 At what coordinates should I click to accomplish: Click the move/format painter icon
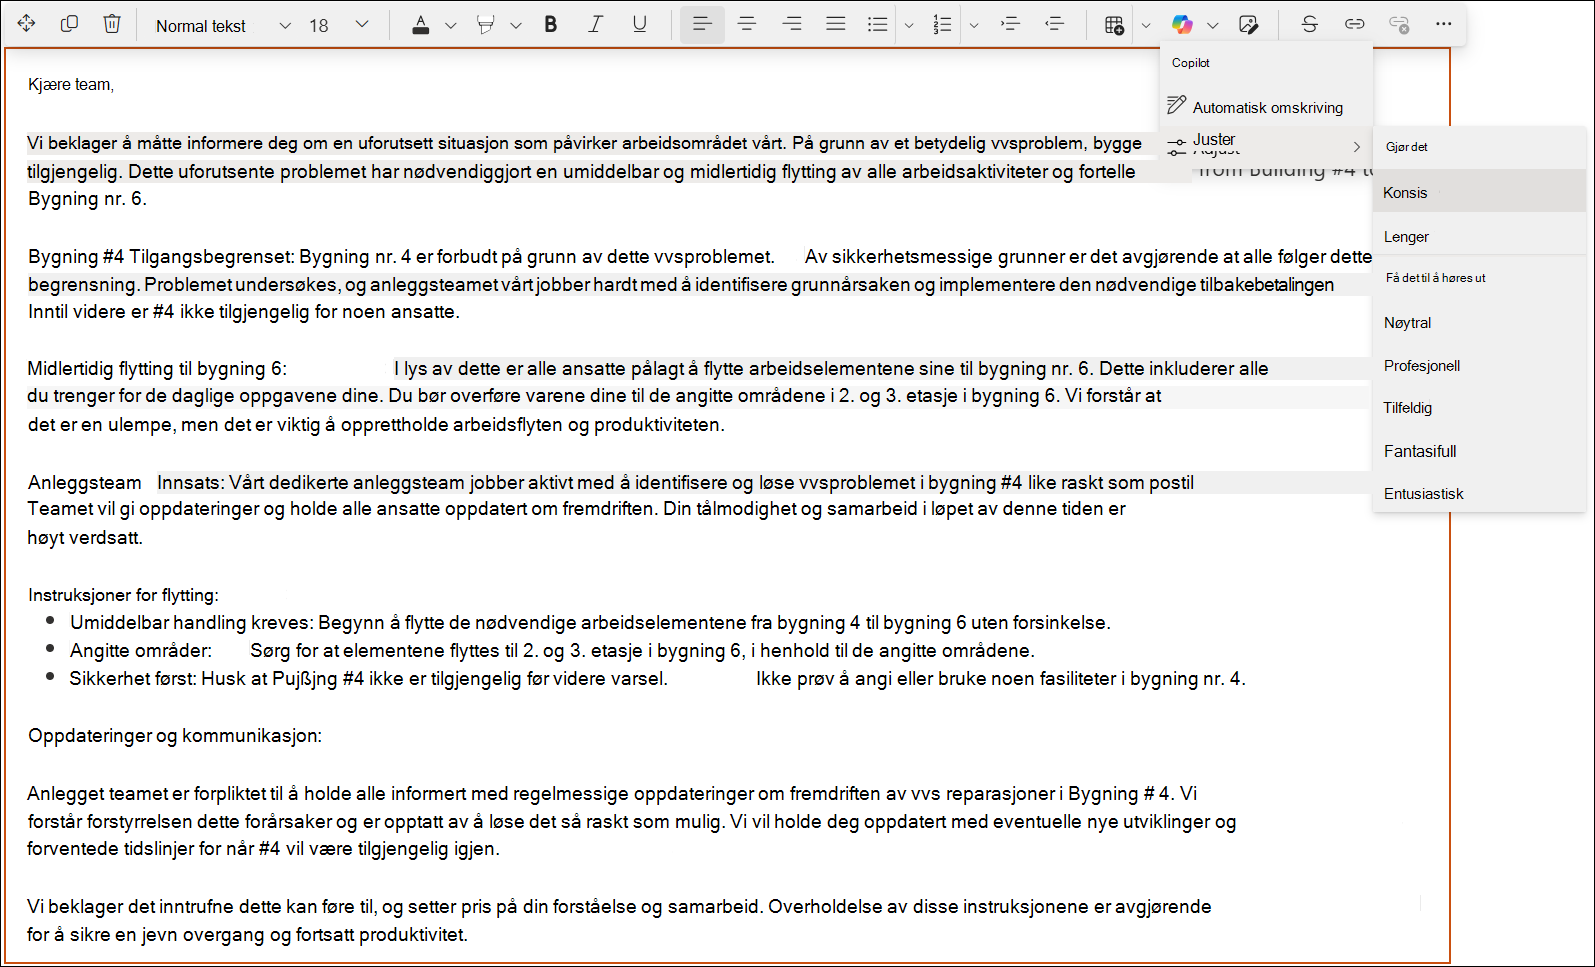27,24
